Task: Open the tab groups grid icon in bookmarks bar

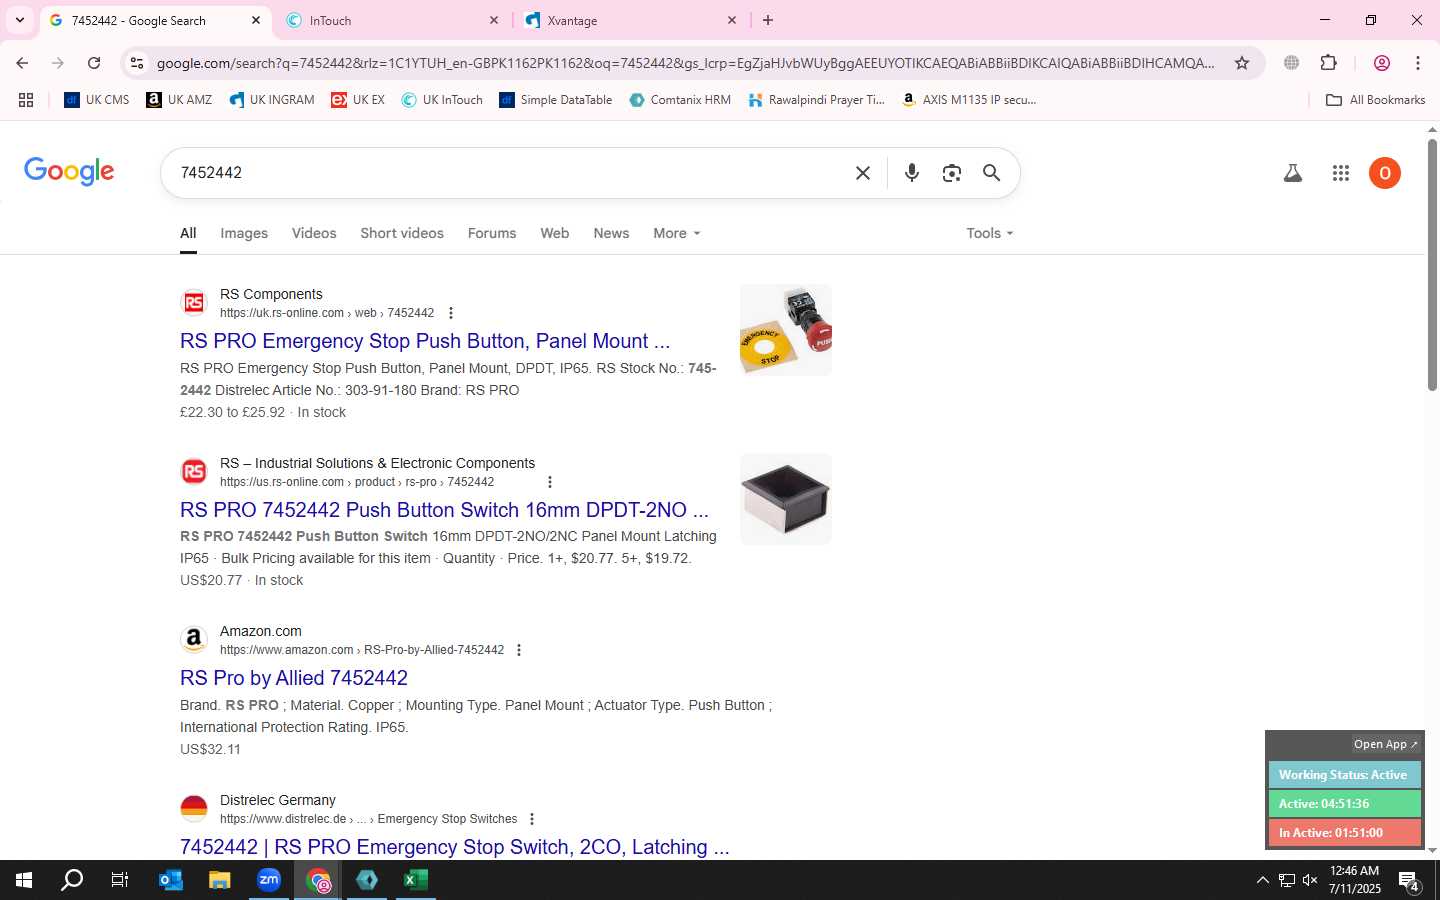Action: pos(26,100)
